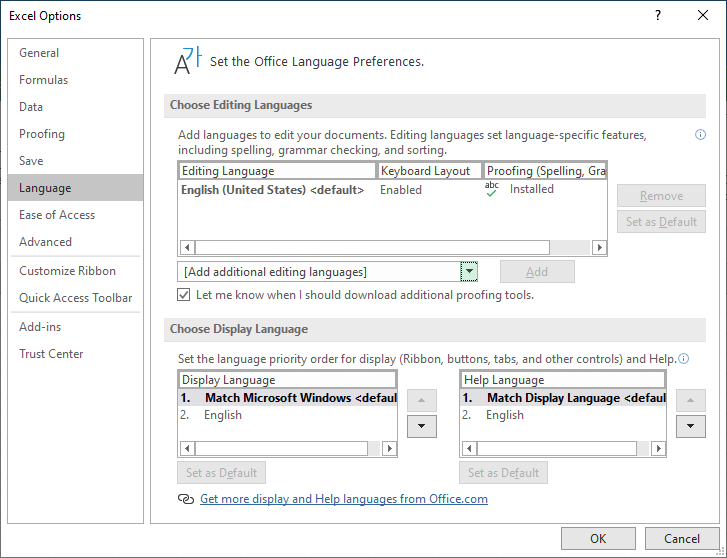The height and width of the screenshot is (558, 727).
Task: Toggle the download additional proofing tools checkbox
Action: (184, 295)
